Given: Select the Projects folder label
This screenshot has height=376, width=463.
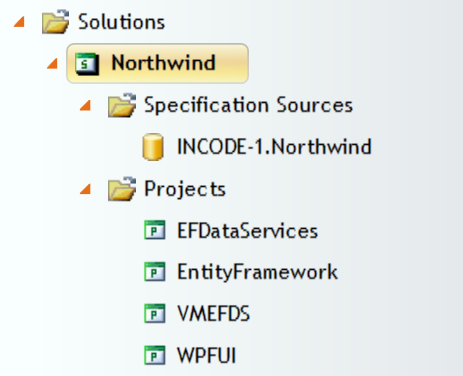Looking at the screenshot, I should tap(185, 190).
